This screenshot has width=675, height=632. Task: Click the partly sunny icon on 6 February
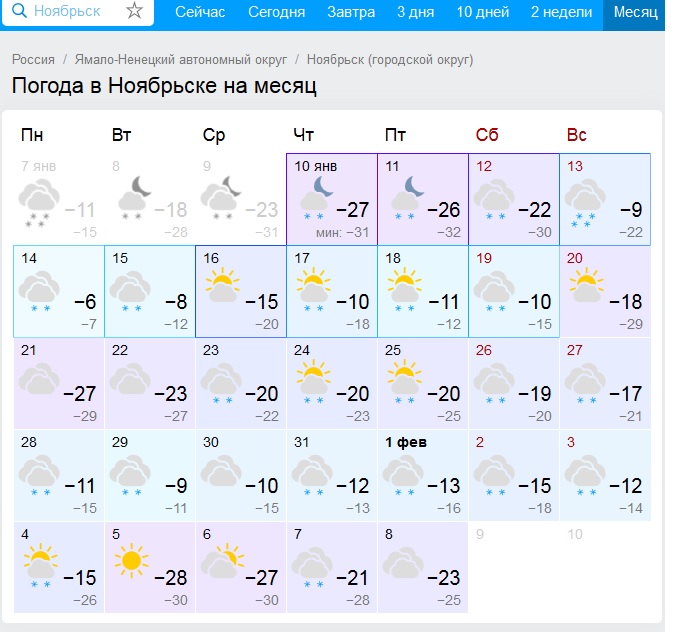click(x=222, y=561)
